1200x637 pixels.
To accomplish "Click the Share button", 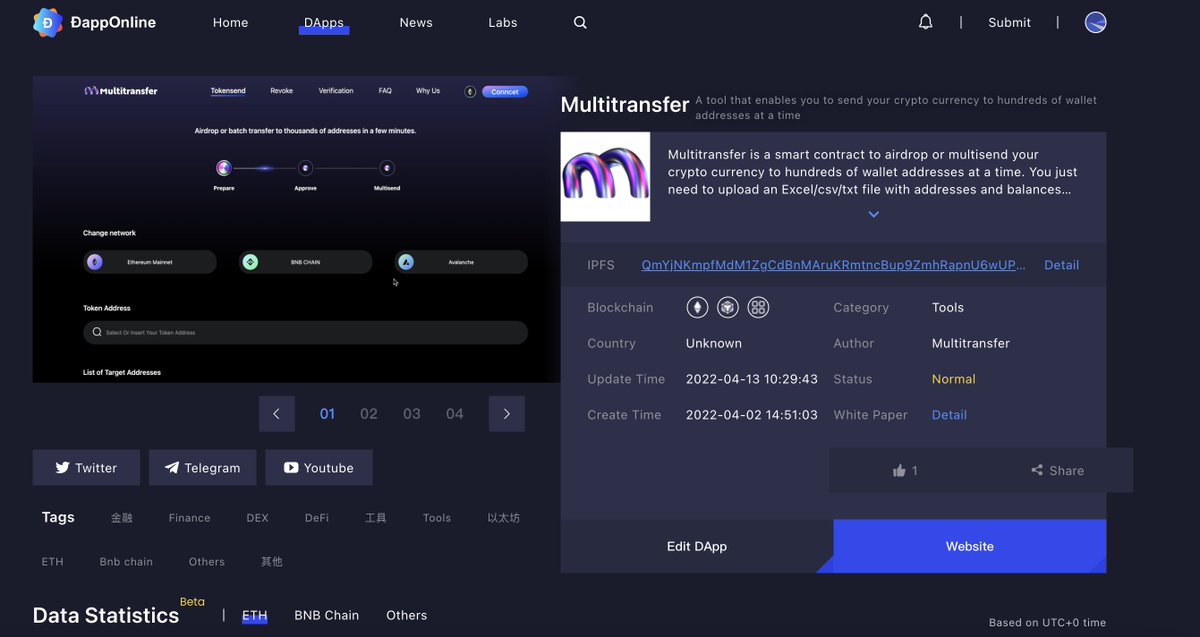I will coord(1057,470).
